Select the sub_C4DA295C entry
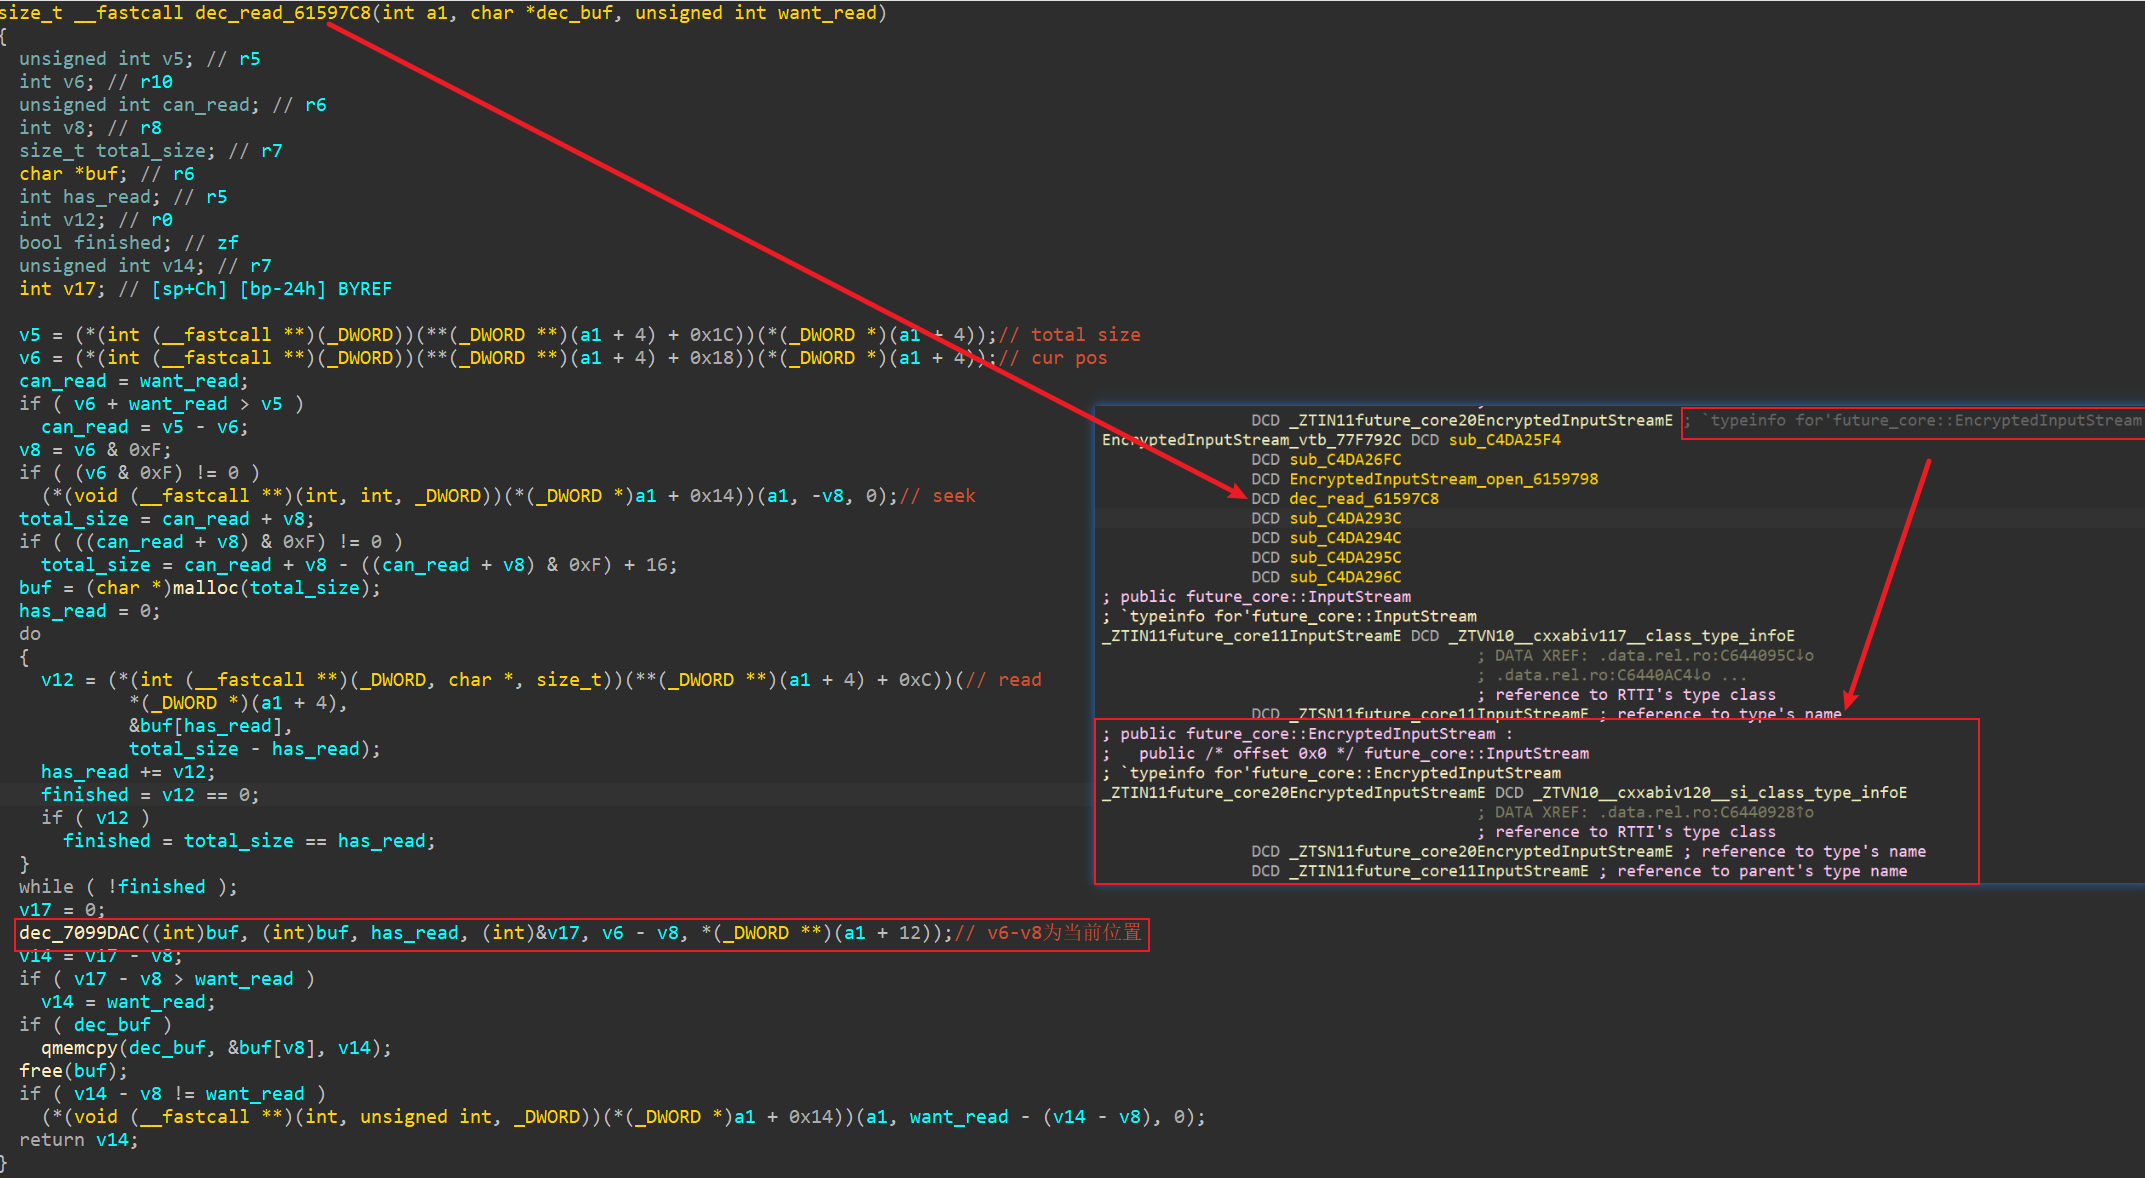 point(1345,557)
